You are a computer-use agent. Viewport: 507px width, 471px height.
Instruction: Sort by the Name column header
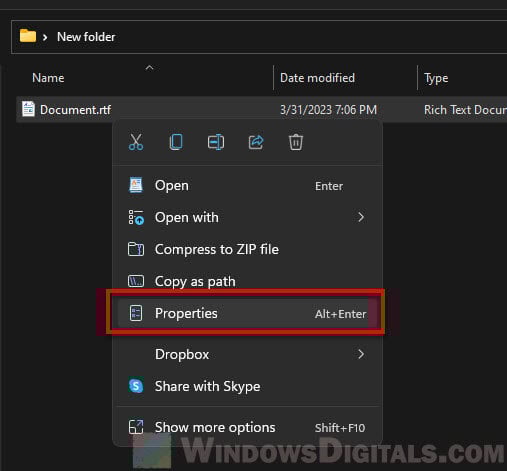tap(48, 78)
